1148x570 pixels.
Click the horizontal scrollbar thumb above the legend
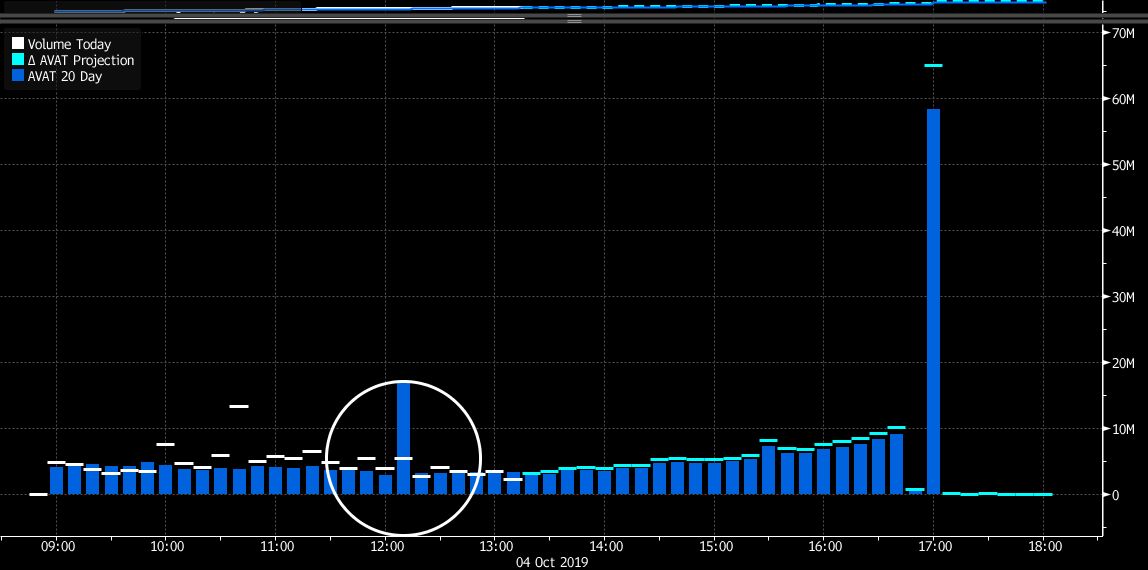pos(348,18)
